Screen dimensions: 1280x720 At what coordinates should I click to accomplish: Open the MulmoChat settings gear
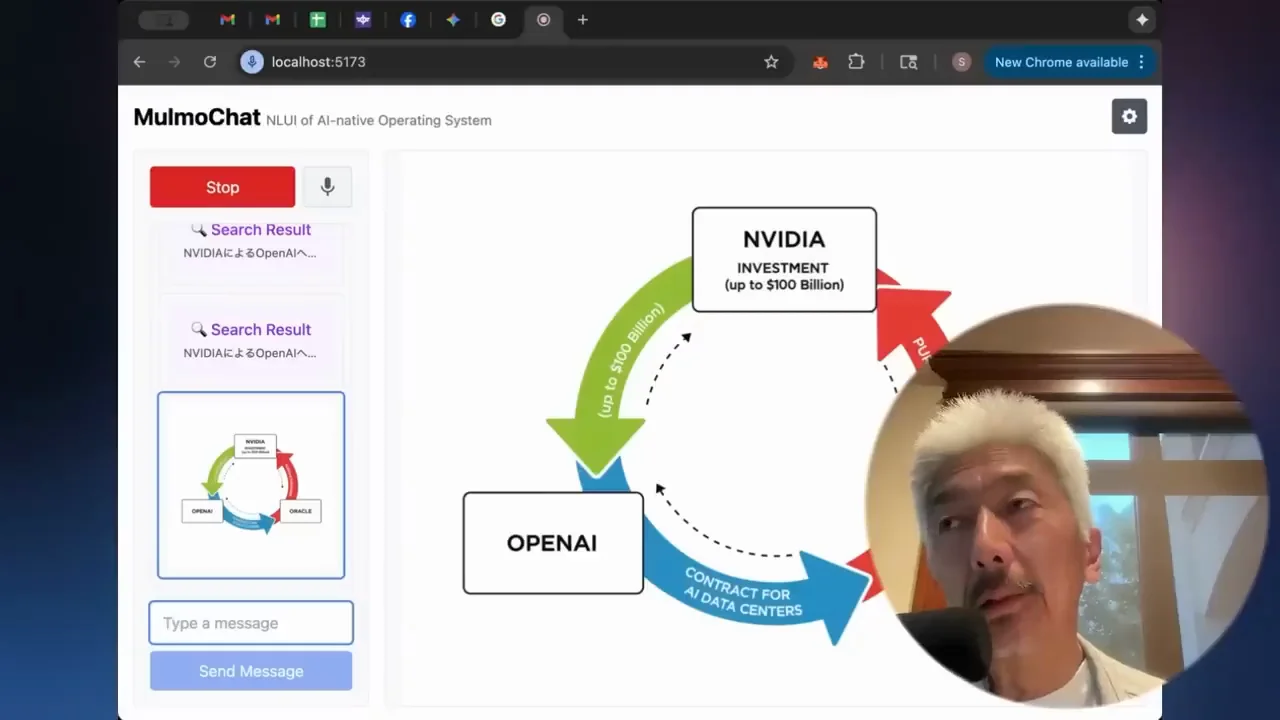[x=1129, y=116]
